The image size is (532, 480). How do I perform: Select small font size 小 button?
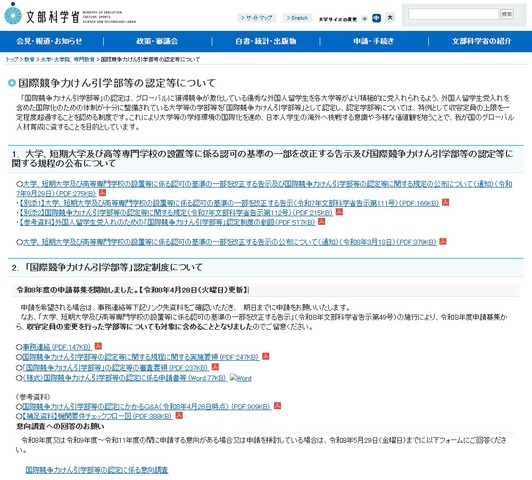[x=365, y=19]
